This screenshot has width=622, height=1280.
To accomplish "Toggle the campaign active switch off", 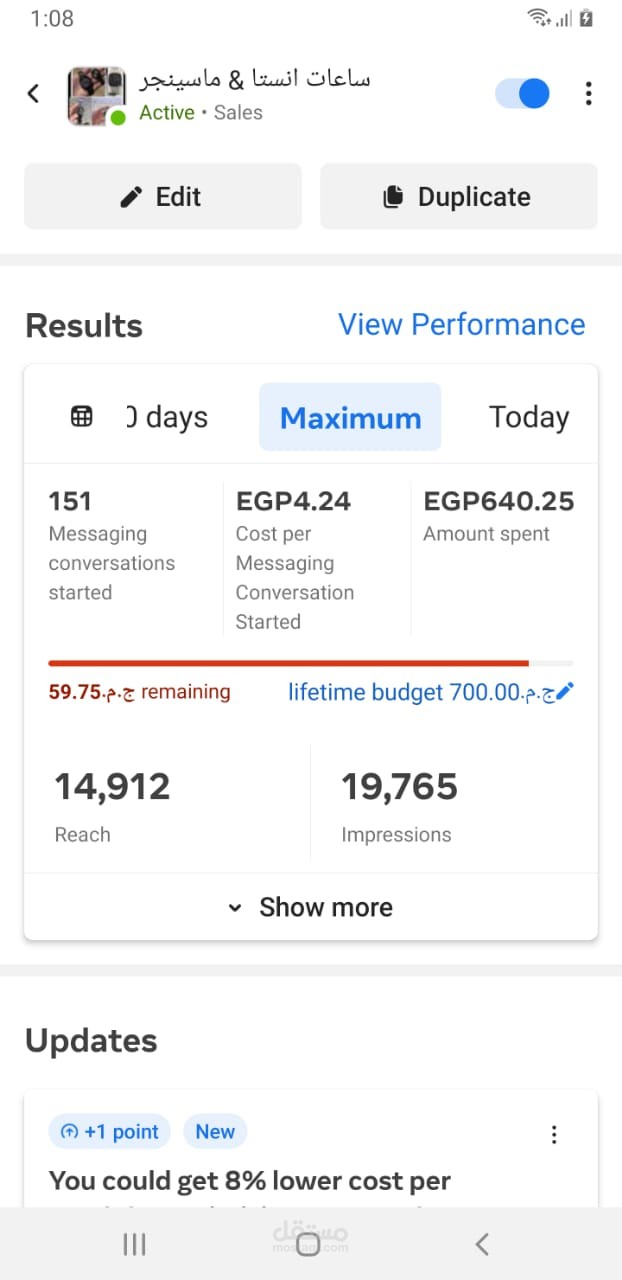I will [x=522, y=94].
